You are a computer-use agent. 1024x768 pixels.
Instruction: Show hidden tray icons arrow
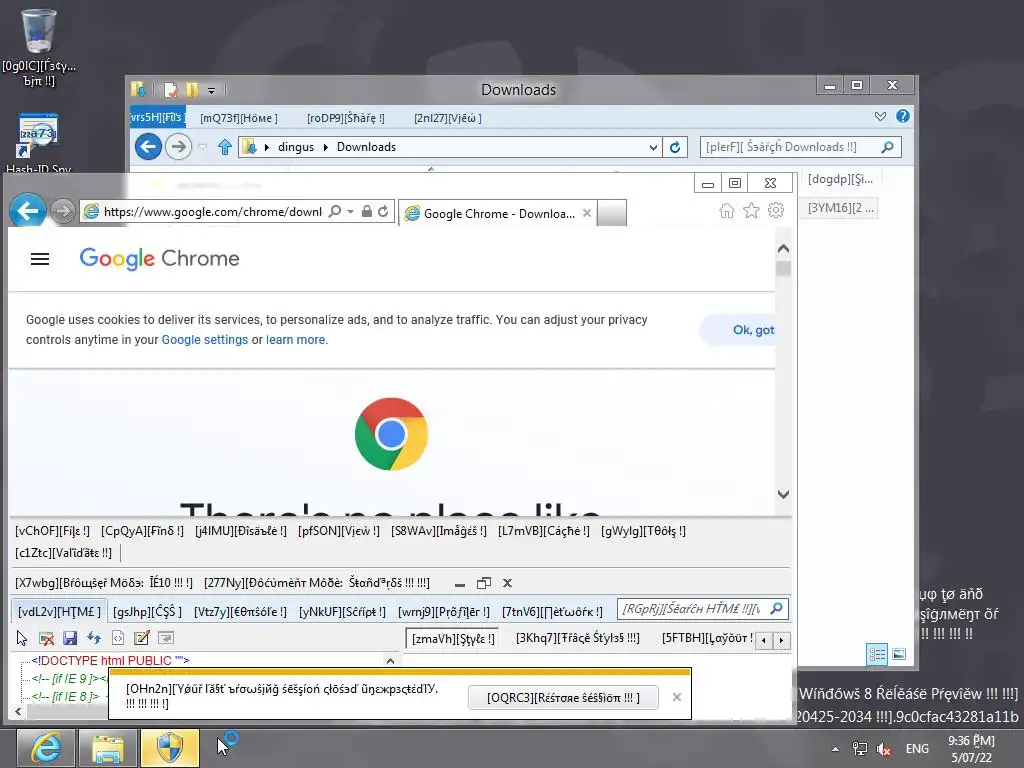(x=835, y=749)
